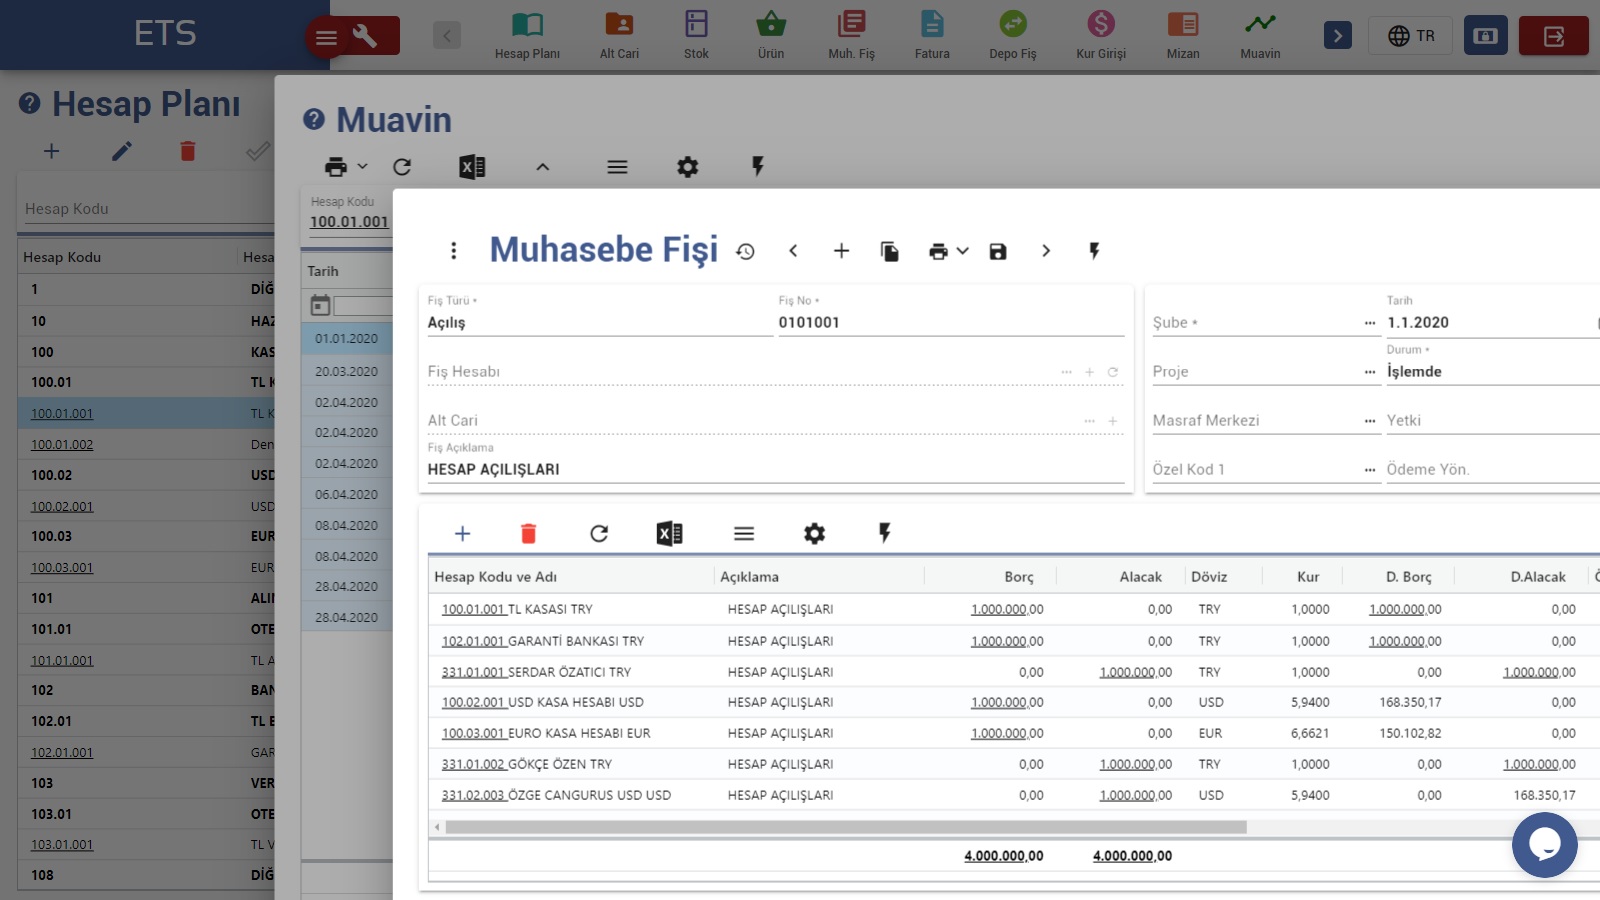
Task: Open the Fatura top menu item
Action: (x=932, y=36)
